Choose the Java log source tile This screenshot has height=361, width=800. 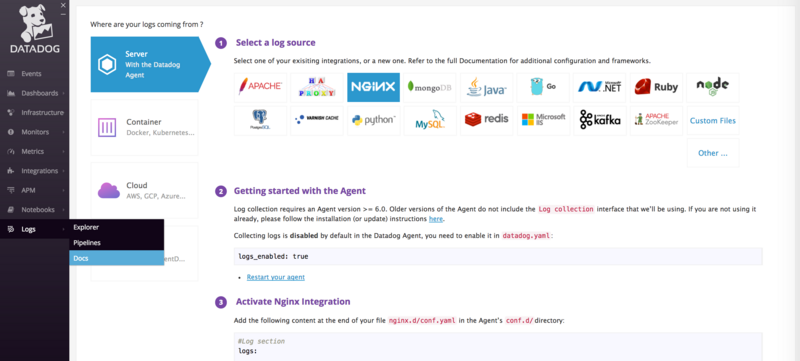pyautogui.click(x=487, y=87)
